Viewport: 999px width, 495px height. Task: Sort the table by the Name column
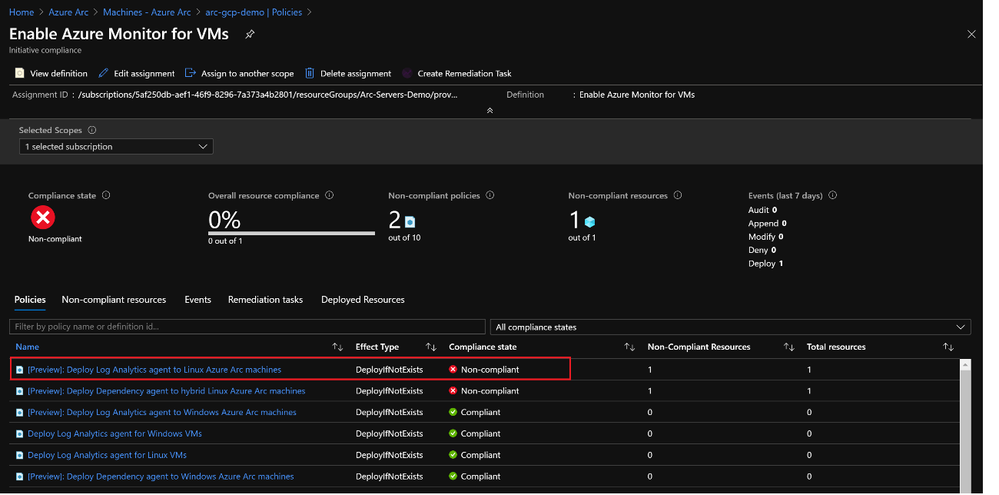coord(338,347)
